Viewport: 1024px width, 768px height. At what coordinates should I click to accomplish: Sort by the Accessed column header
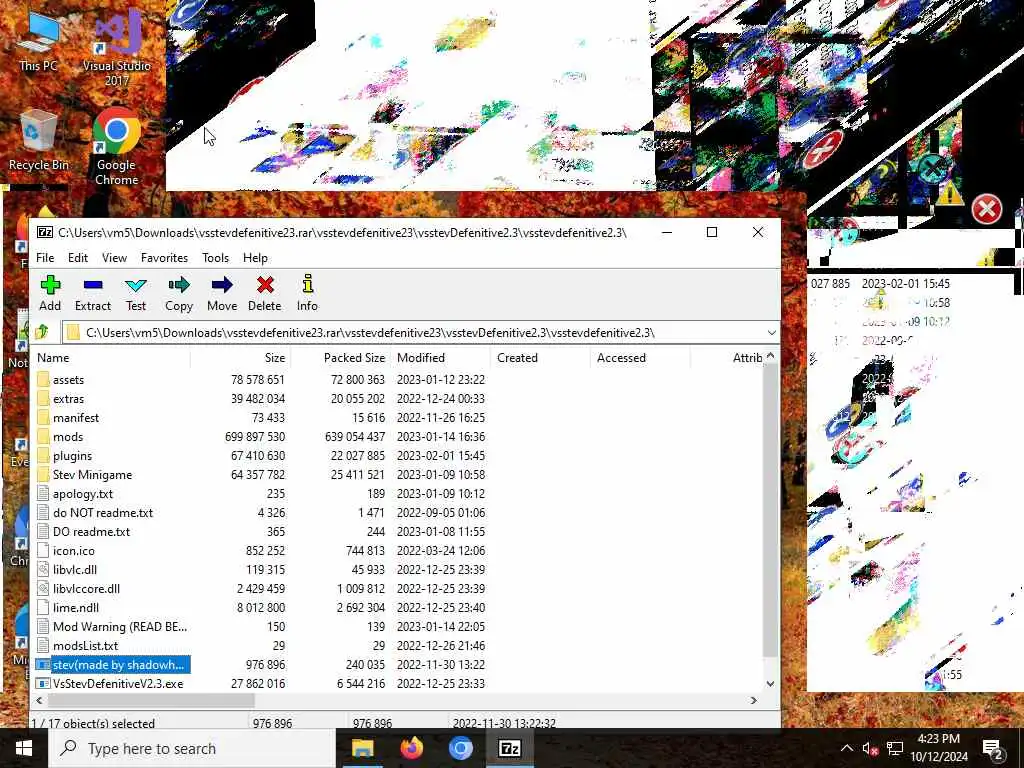[640, 358]
